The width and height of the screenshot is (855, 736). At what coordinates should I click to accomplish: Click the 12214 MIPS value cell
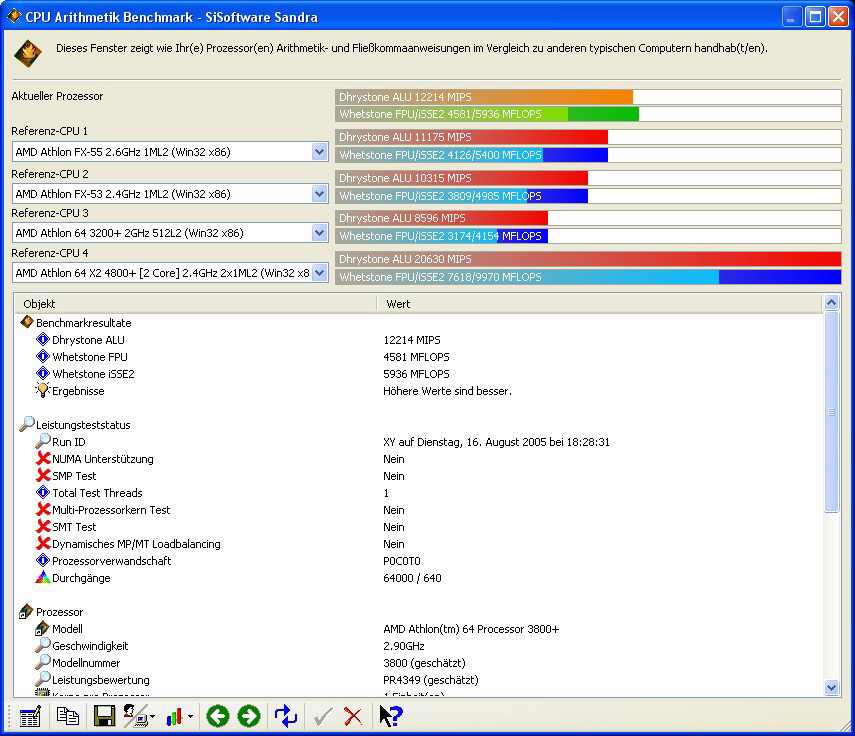(412, 340)
